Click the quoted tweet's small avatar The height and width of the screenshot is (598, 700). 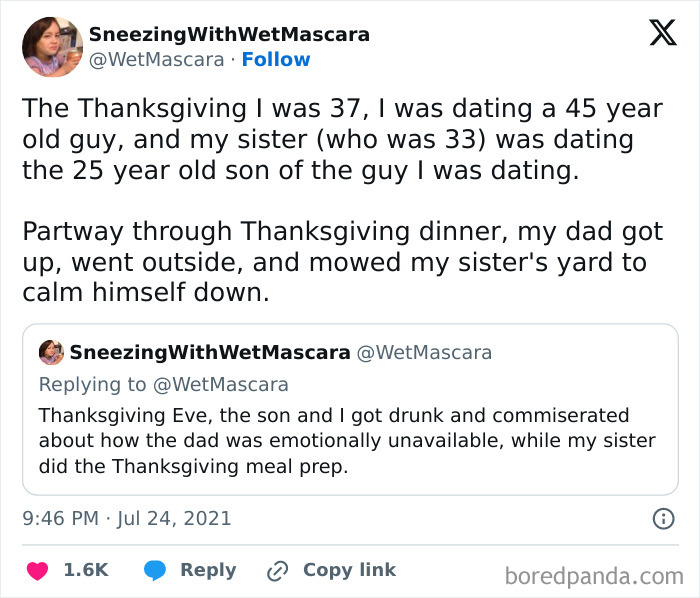(51, 353)
